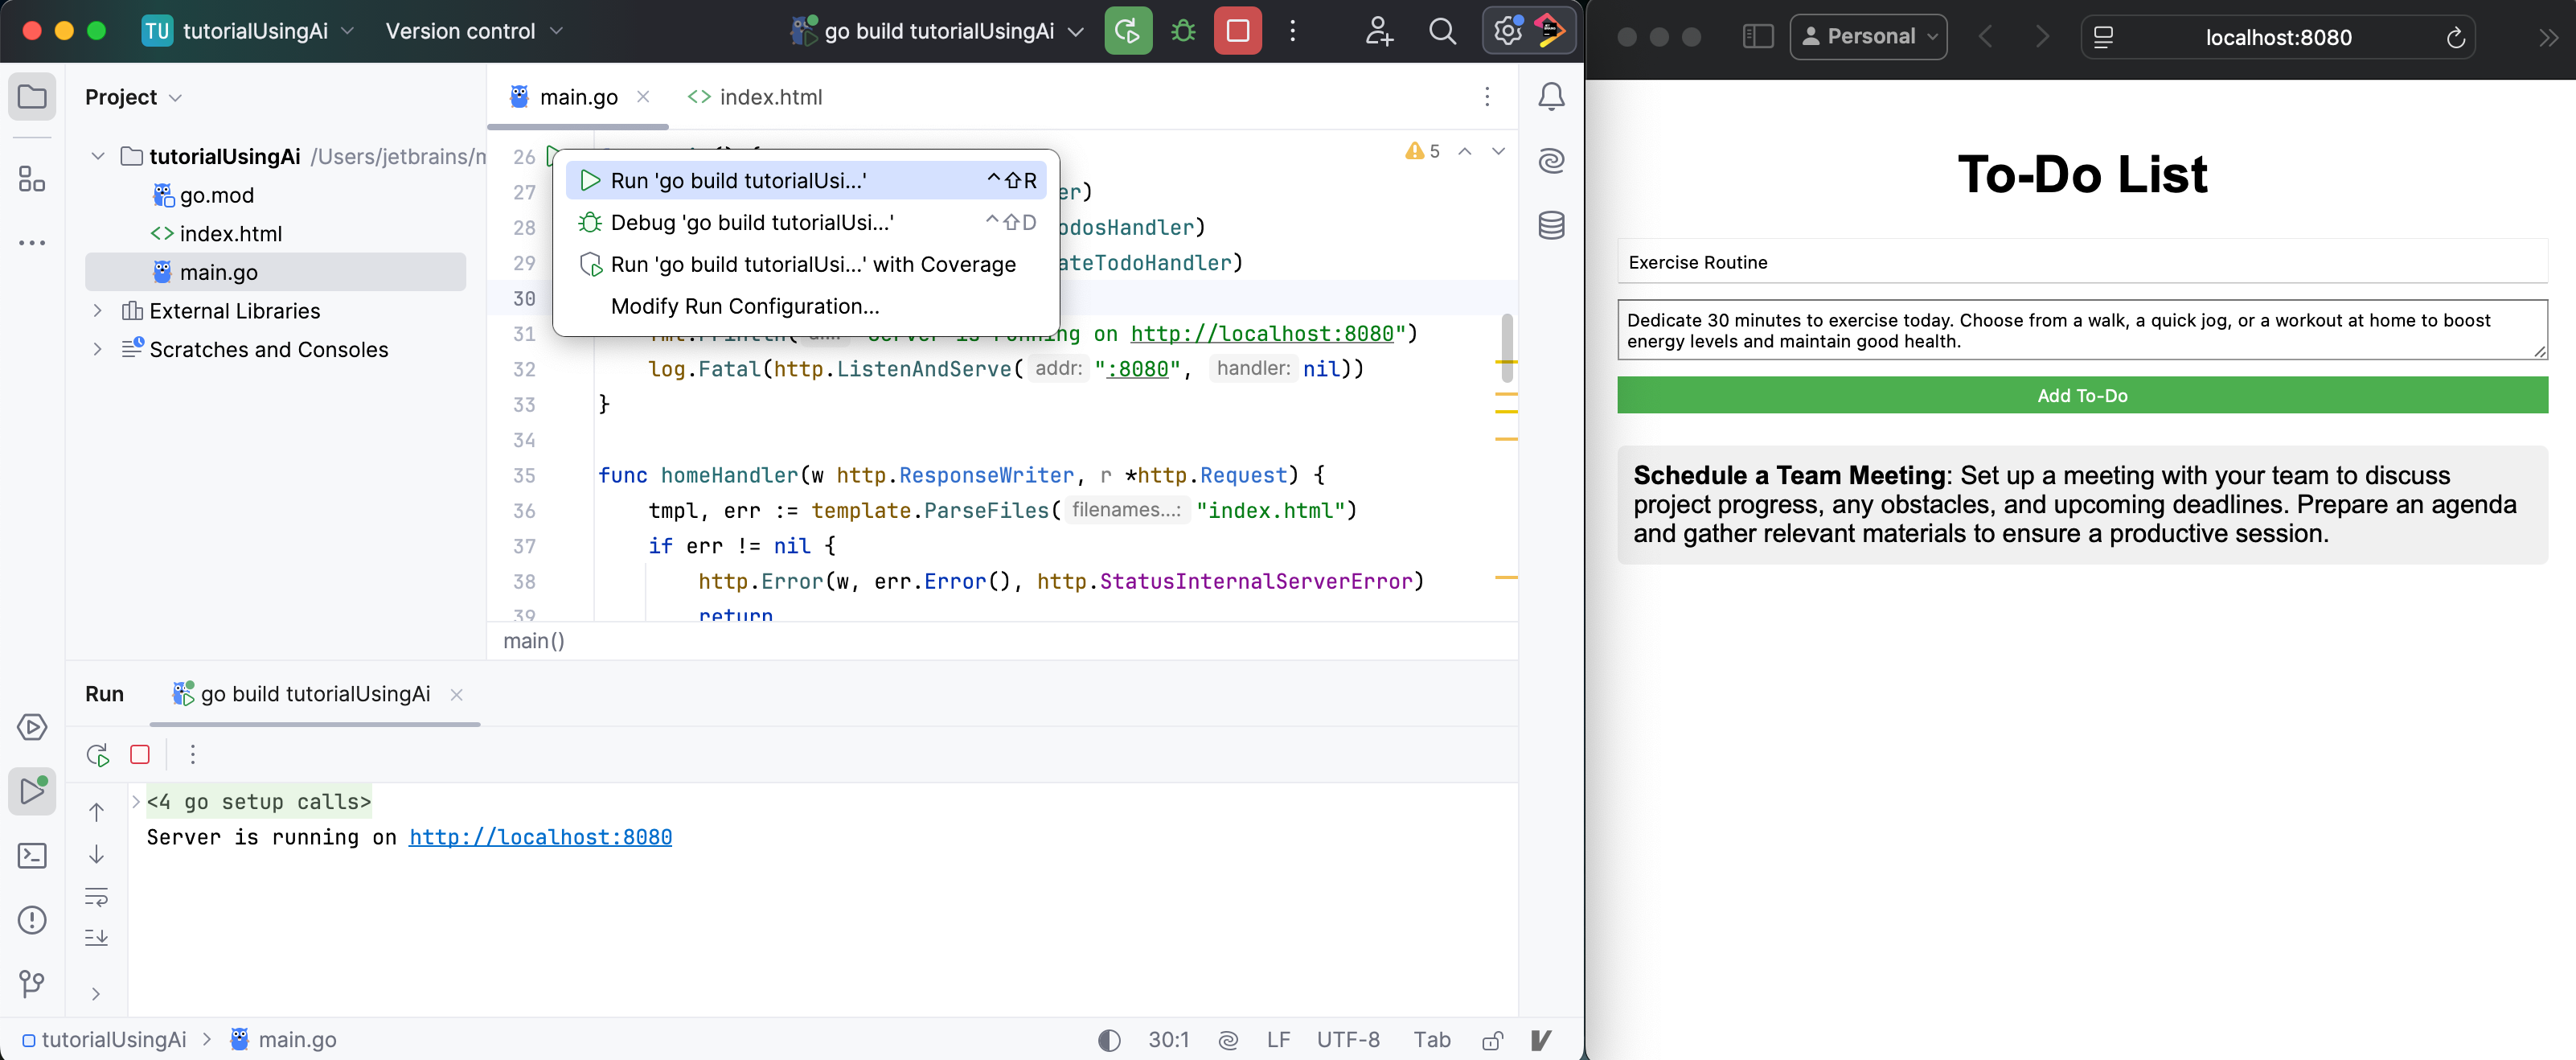The height and width of the screenshot is (1060, 2576).
Task: Rerun the go build tutorialUsingAi configuration
Action: pyautogui.click(x=1127, y=31)
